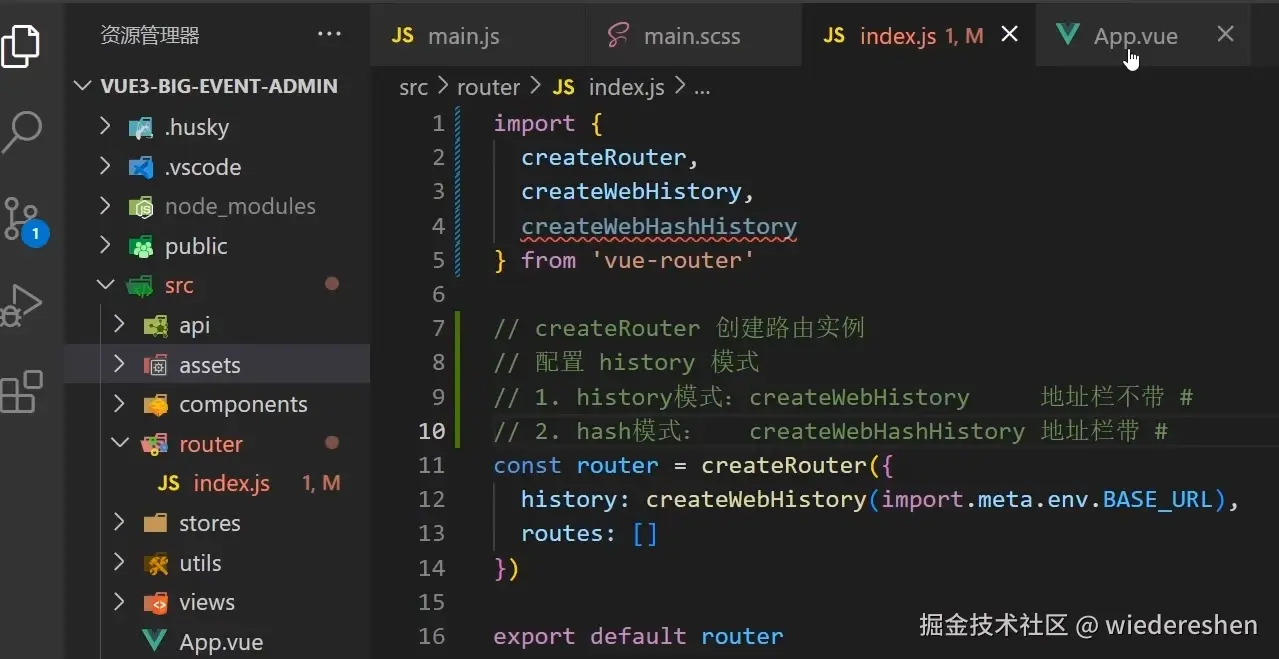Expand the .husky folder chevron

[105, 127]
